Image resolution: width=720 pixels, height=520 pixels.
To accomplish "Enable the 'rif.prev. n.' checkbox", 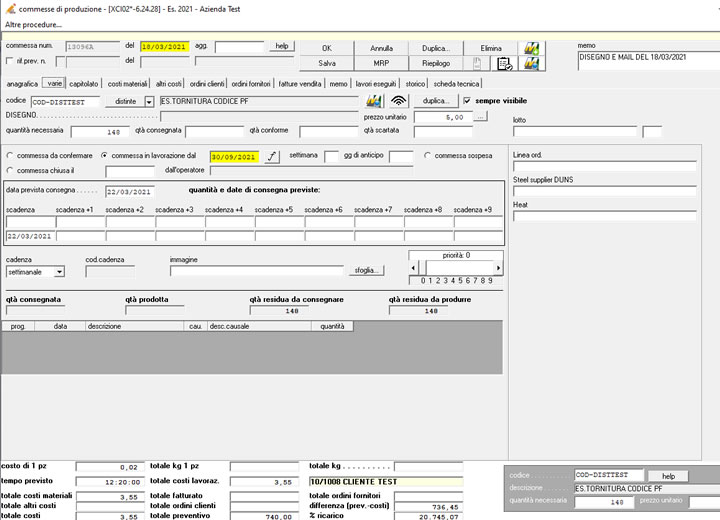I will coord(11,62).
